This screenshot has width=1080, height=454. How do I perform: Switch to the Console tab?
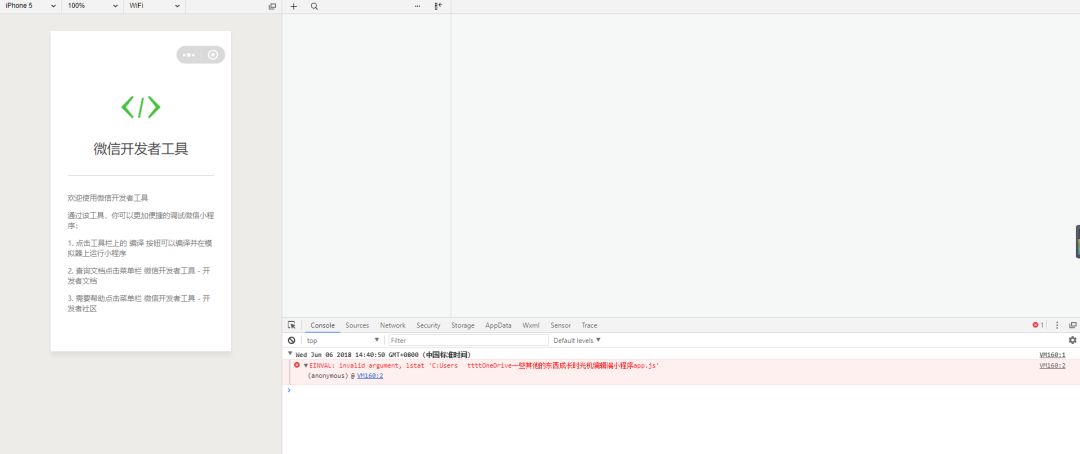coord(322,325)
